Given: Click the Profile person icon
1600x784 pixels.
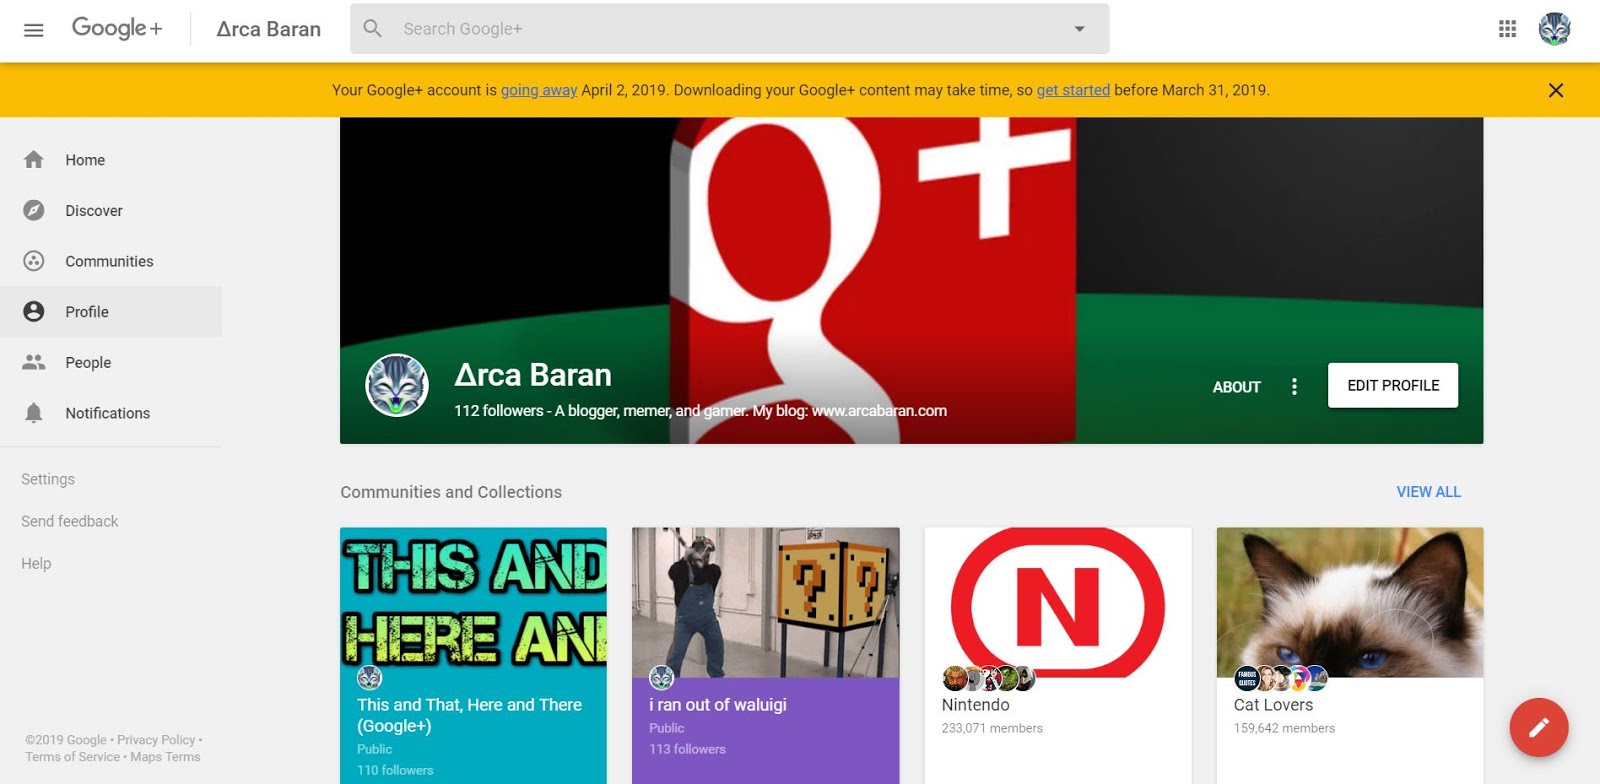Looking at the screenshot, I should 34,311.
